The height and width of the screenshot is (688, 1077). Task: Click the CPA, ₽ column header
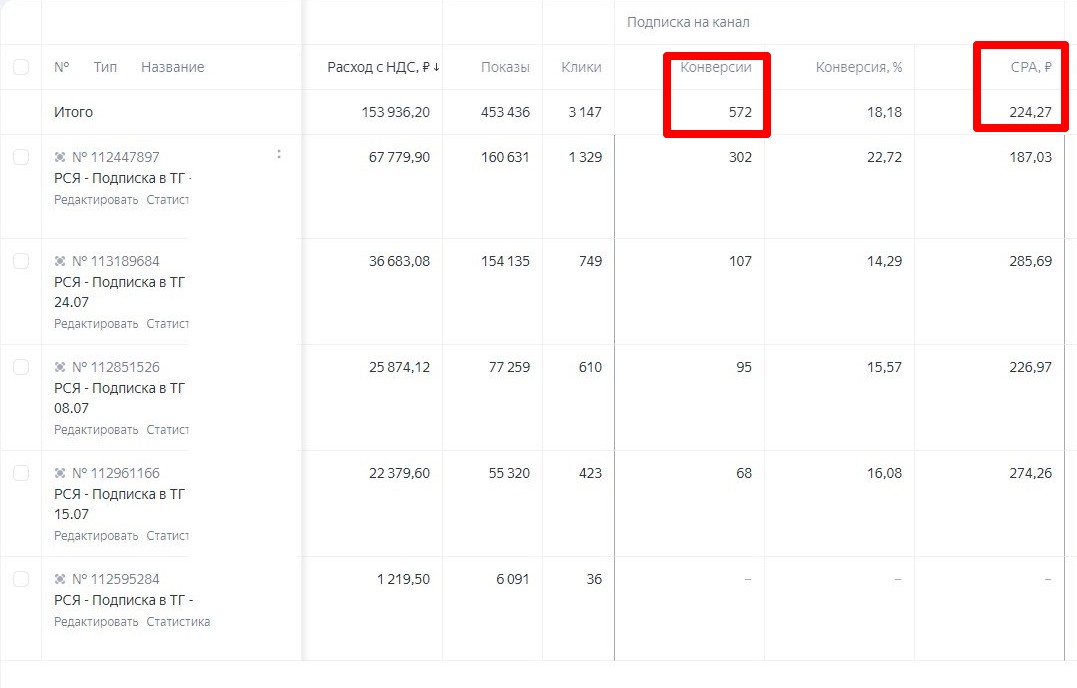pos(1031,67)
